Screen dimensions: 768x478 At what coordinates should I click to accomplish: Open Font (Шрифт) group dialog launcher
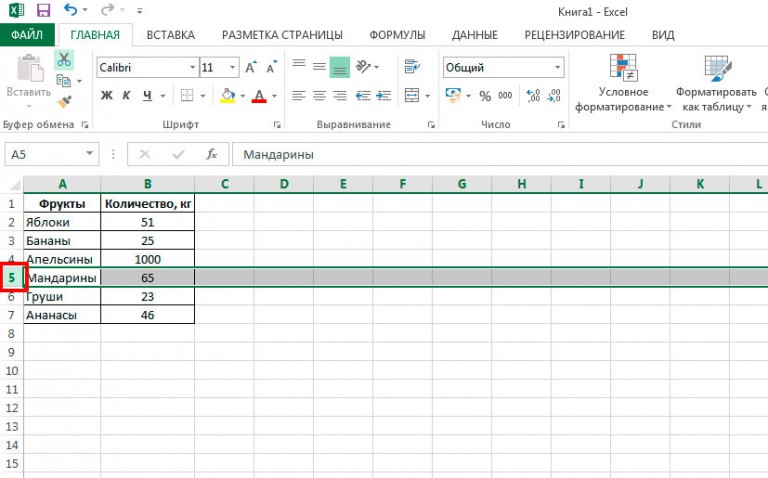click(x=277, y=125)
